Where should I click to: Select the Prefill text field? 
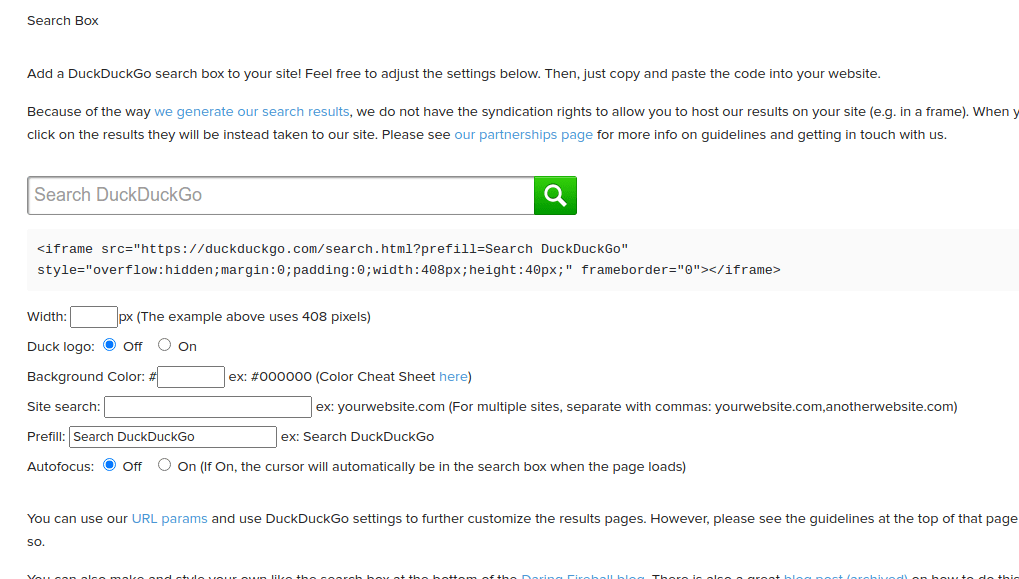[x=172, y=436]
